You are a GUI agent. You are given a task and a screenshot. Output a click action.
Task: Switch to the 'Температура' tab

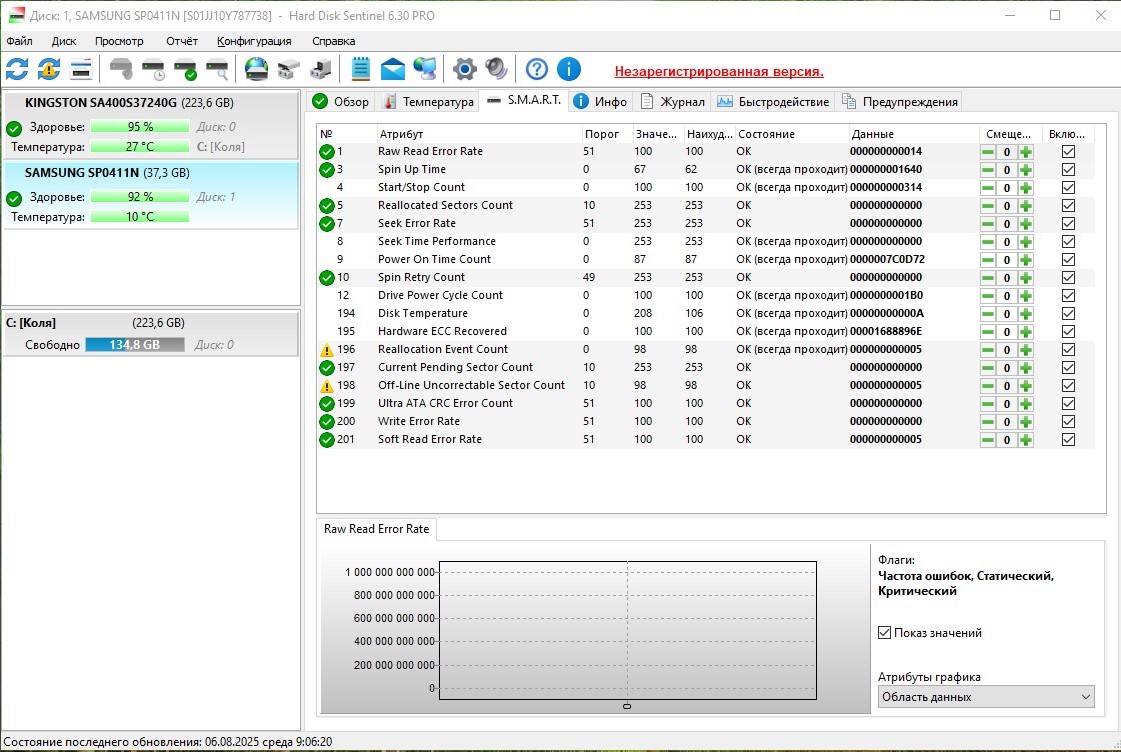(x=429, y=102)
